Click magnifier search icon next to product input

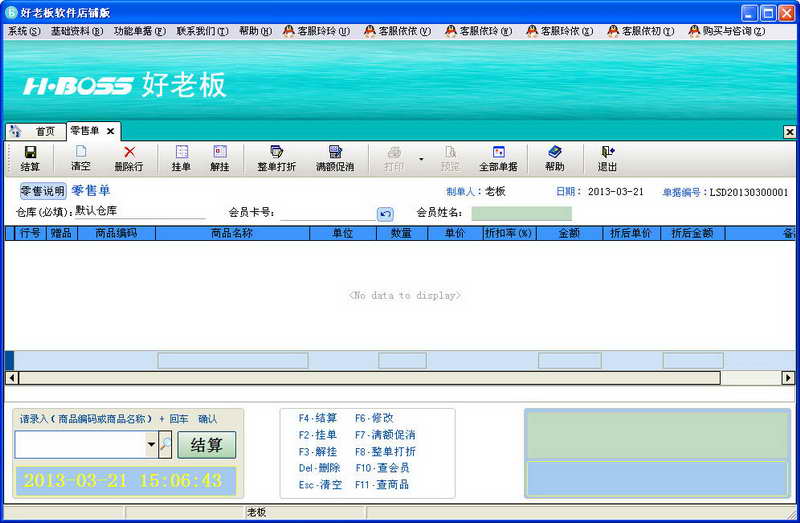[x=165, y=444]
